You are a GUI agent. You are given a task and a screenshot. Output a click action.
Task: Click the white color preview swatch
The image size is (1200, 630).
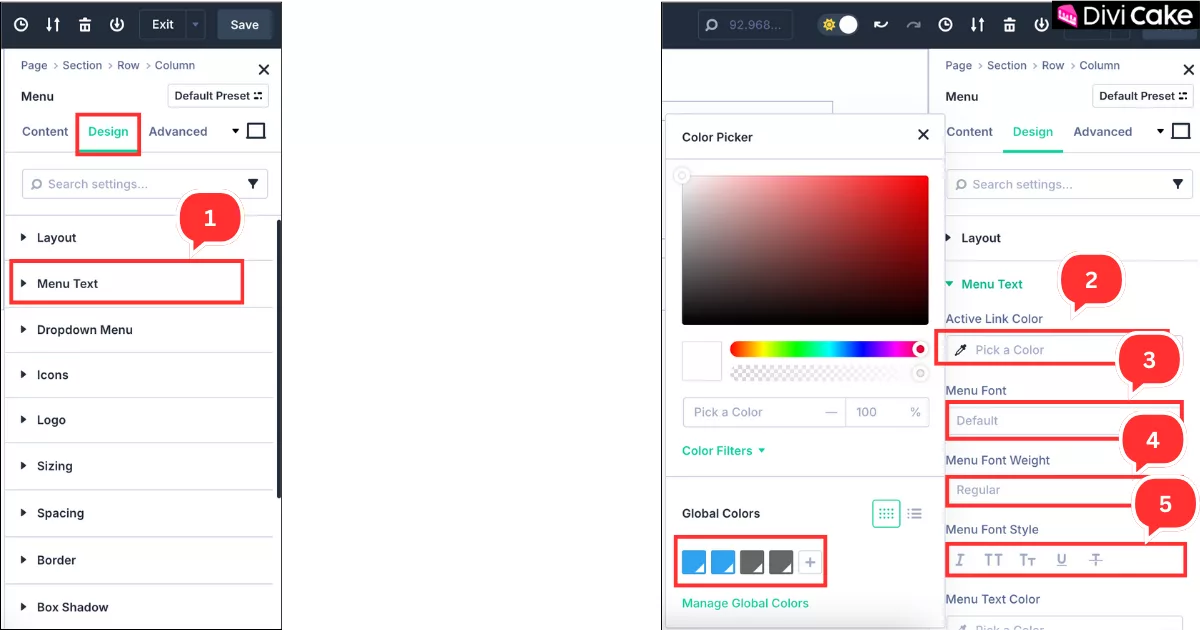coord(702,361)
